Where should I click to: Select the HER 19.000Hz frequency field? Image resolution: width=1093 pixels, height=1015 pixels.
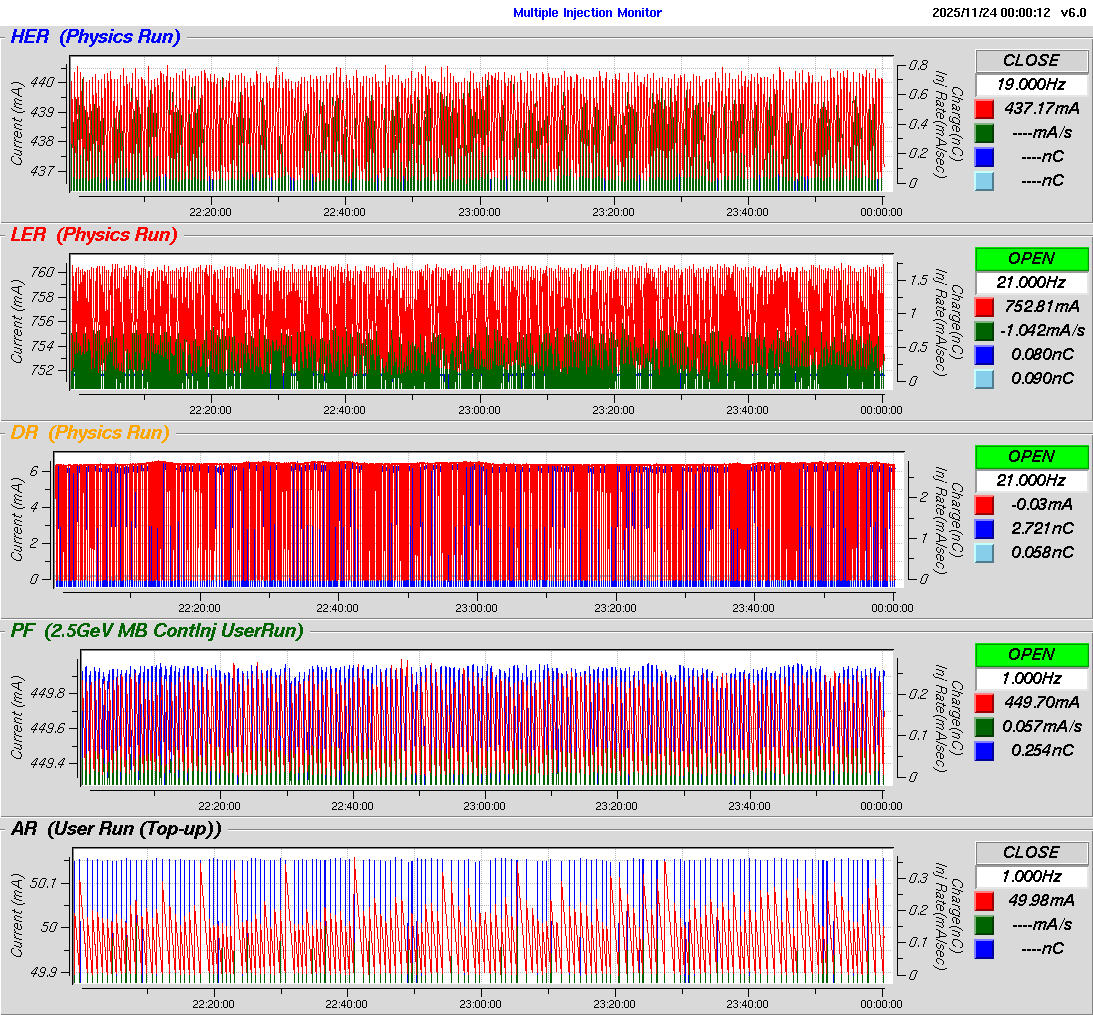tap(1031, 84)
